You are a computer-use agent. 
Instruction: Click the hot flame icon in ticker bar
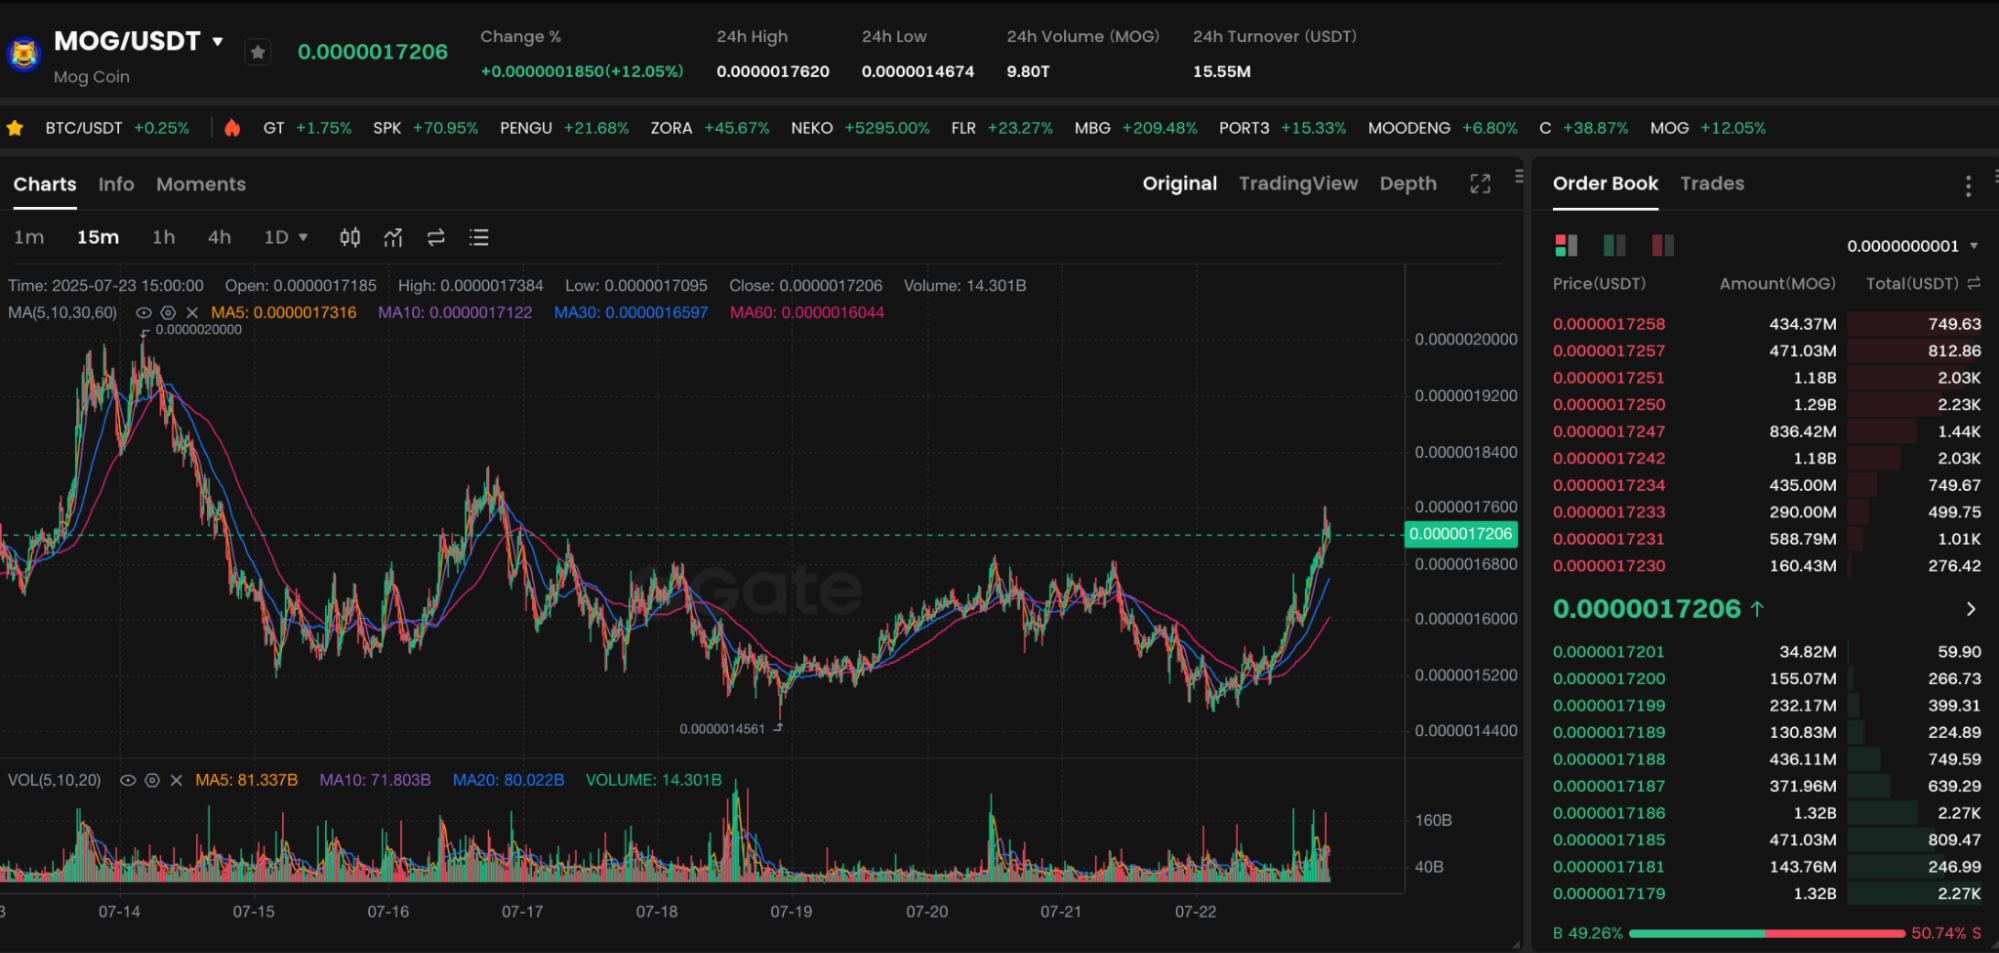[x=232, y=128]
